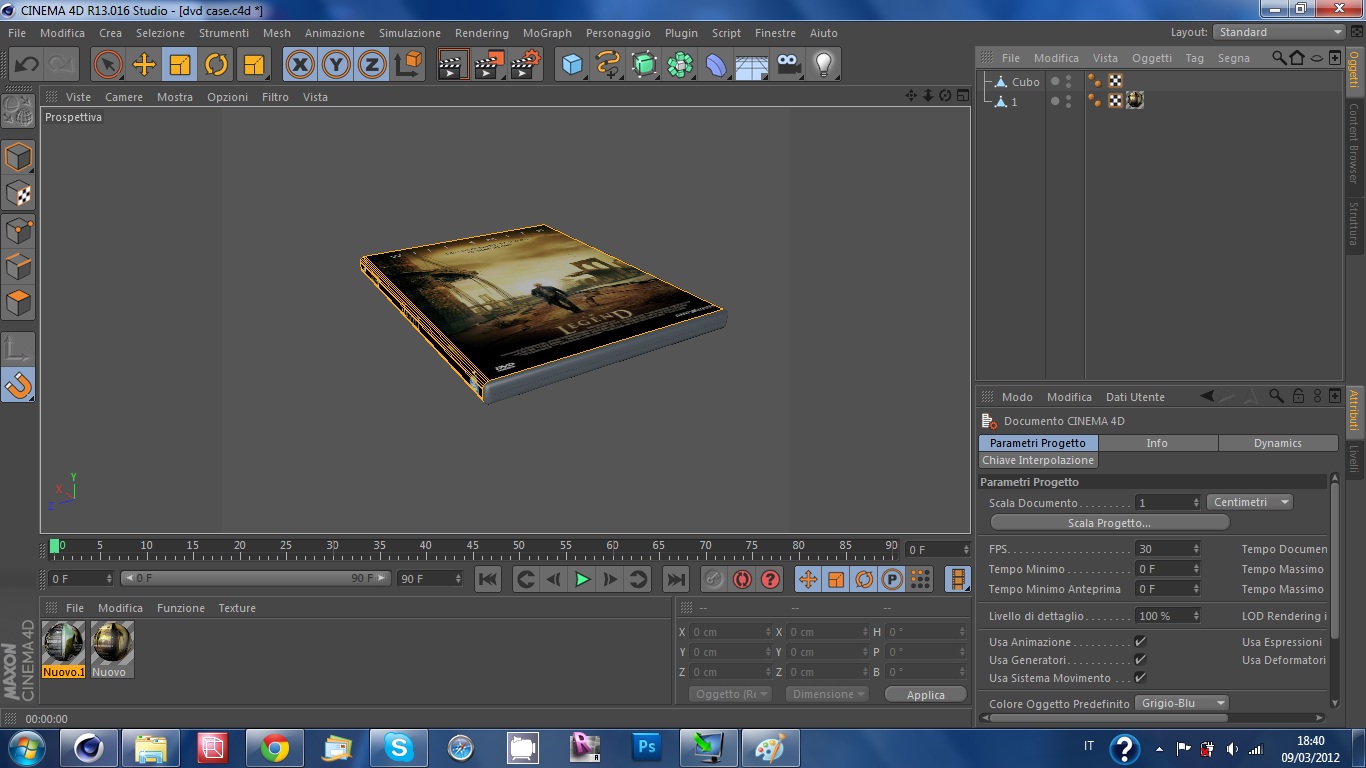
Task: Add a camera object
Action: point(788,65)
